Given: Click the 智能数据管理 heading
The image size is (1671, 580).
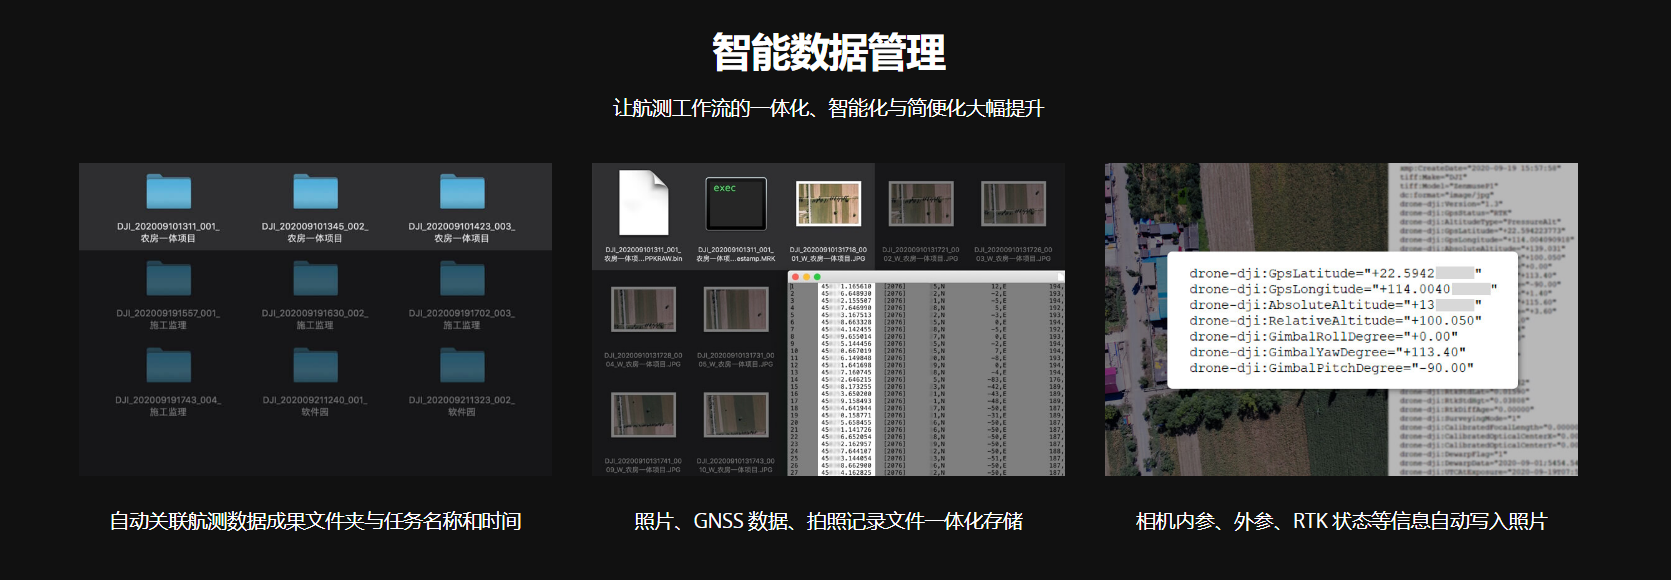Looking at the screenshot, I should (829, 52).
